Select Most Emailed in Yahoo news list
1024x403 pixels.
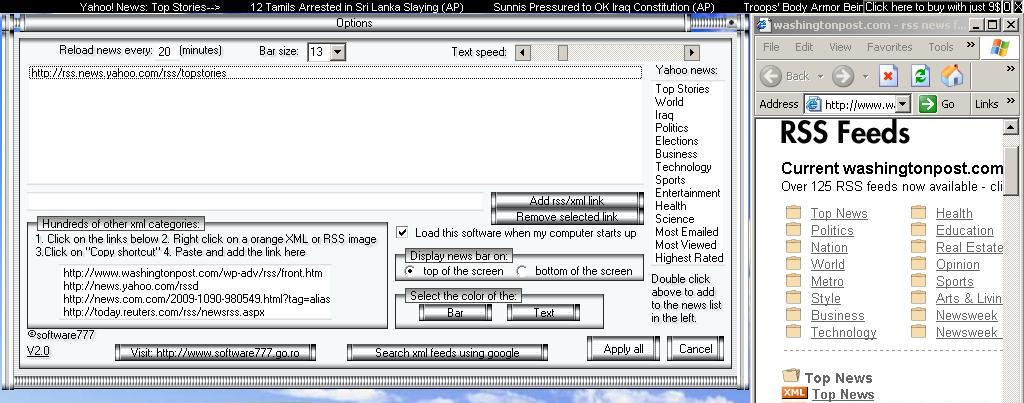coord(686,232)
